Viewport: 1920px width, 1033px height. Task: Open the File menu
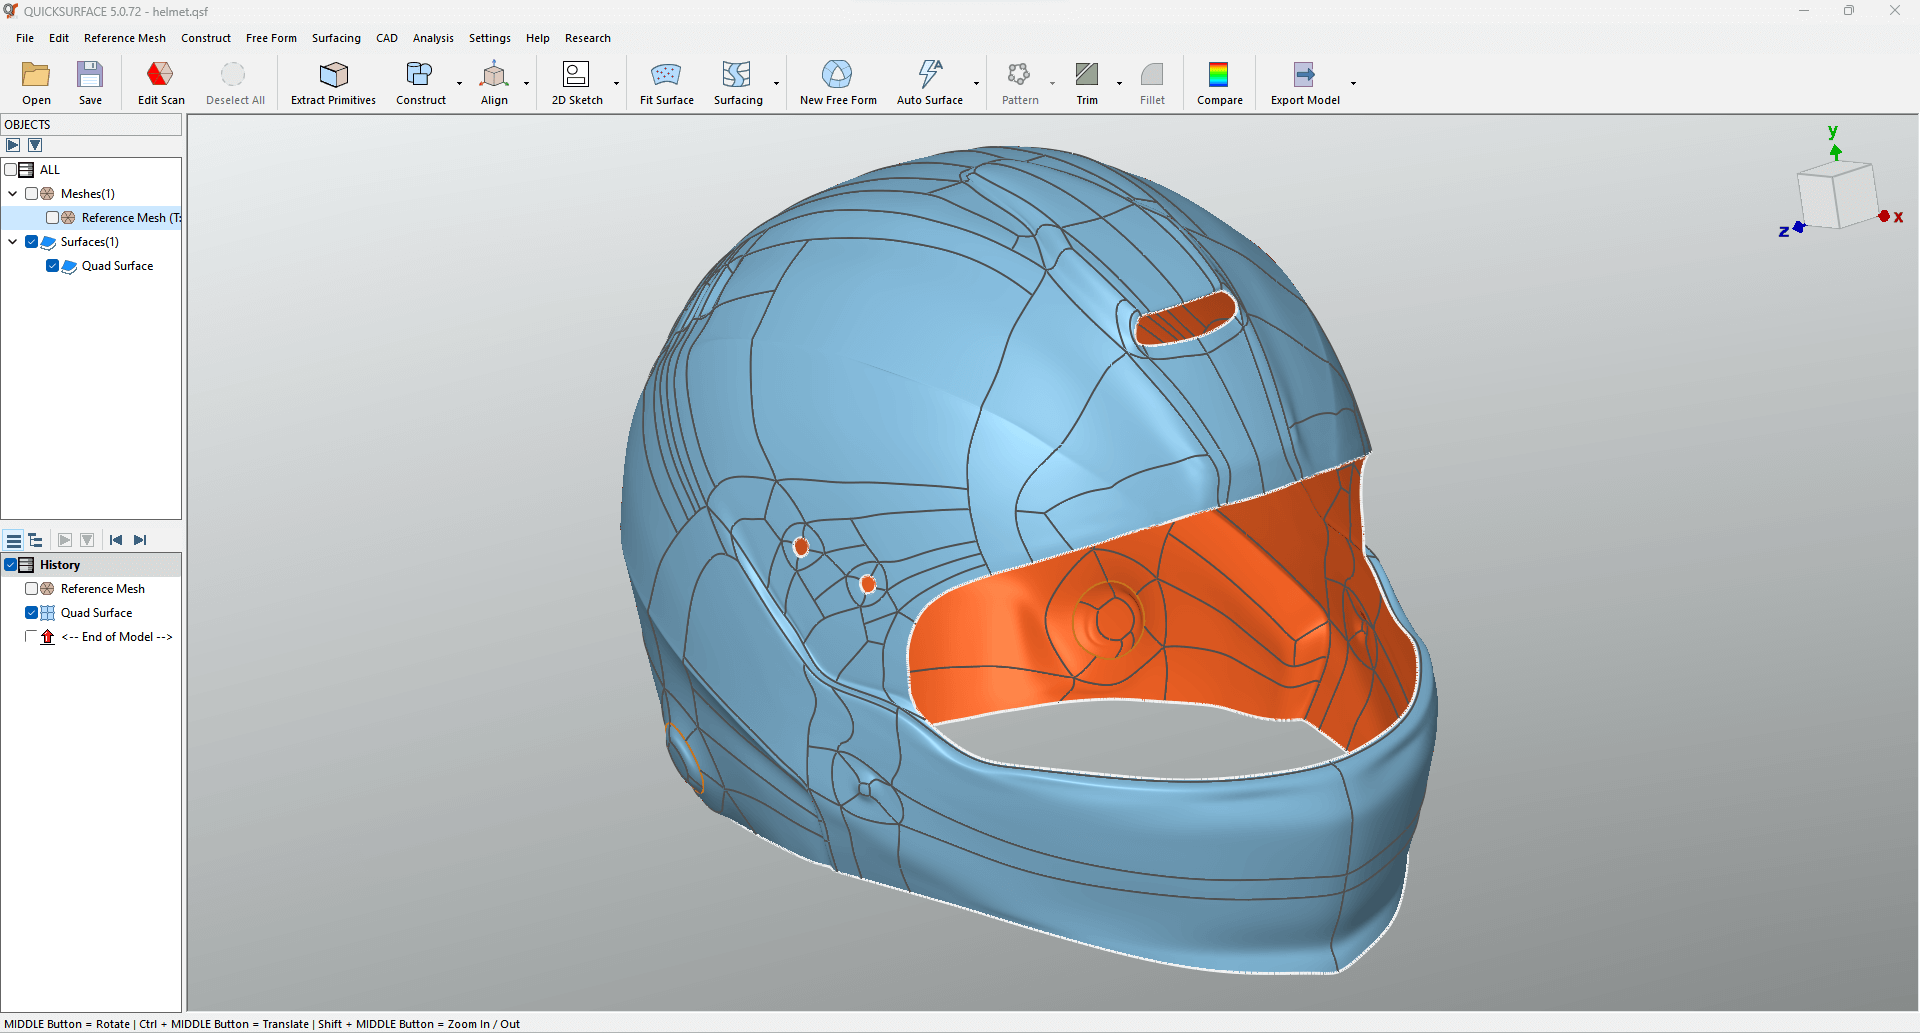click(25, 38)
